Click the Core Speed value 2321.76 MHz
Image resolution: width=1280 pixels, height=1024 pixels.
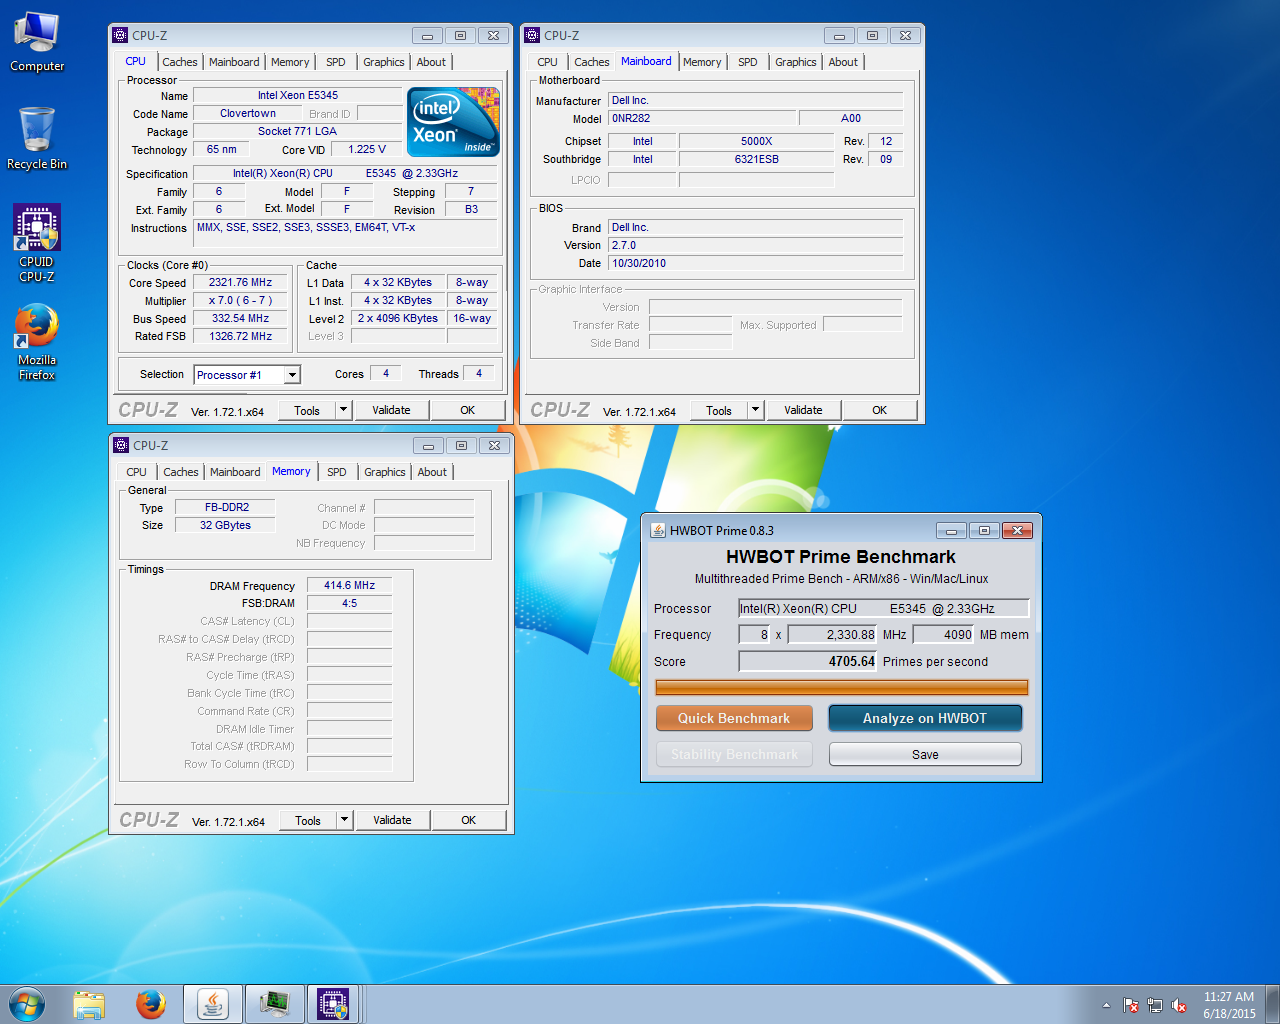[240, 283]
